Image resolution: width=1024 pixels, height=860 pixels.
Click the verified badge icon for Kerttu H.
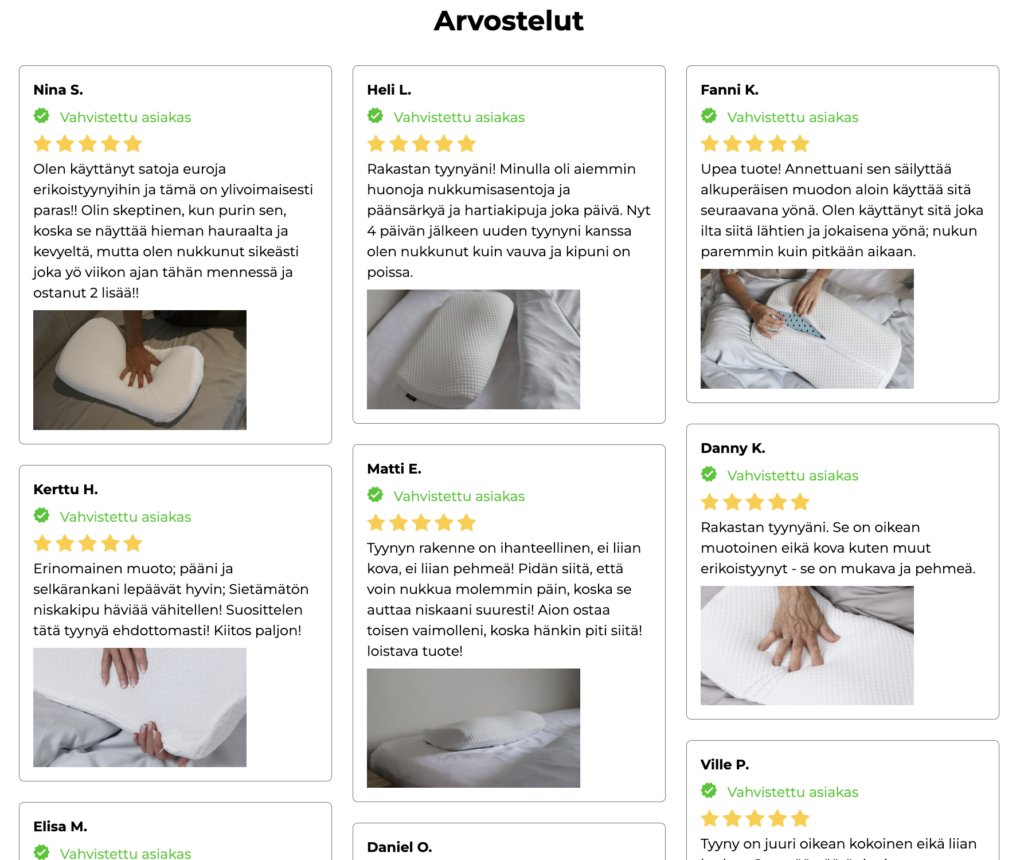click(x=42, y=516)
